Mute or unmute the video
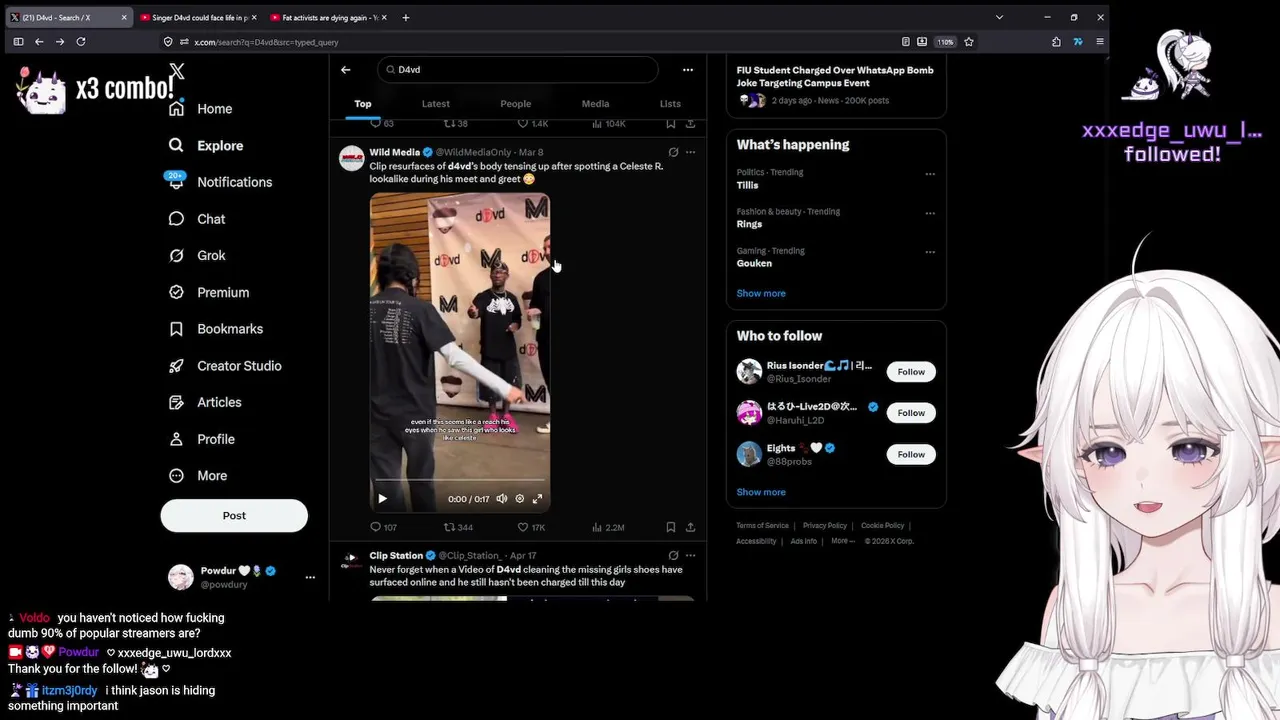The width and height of the screenshot is (1280, 720). click(x=502, y=498)
